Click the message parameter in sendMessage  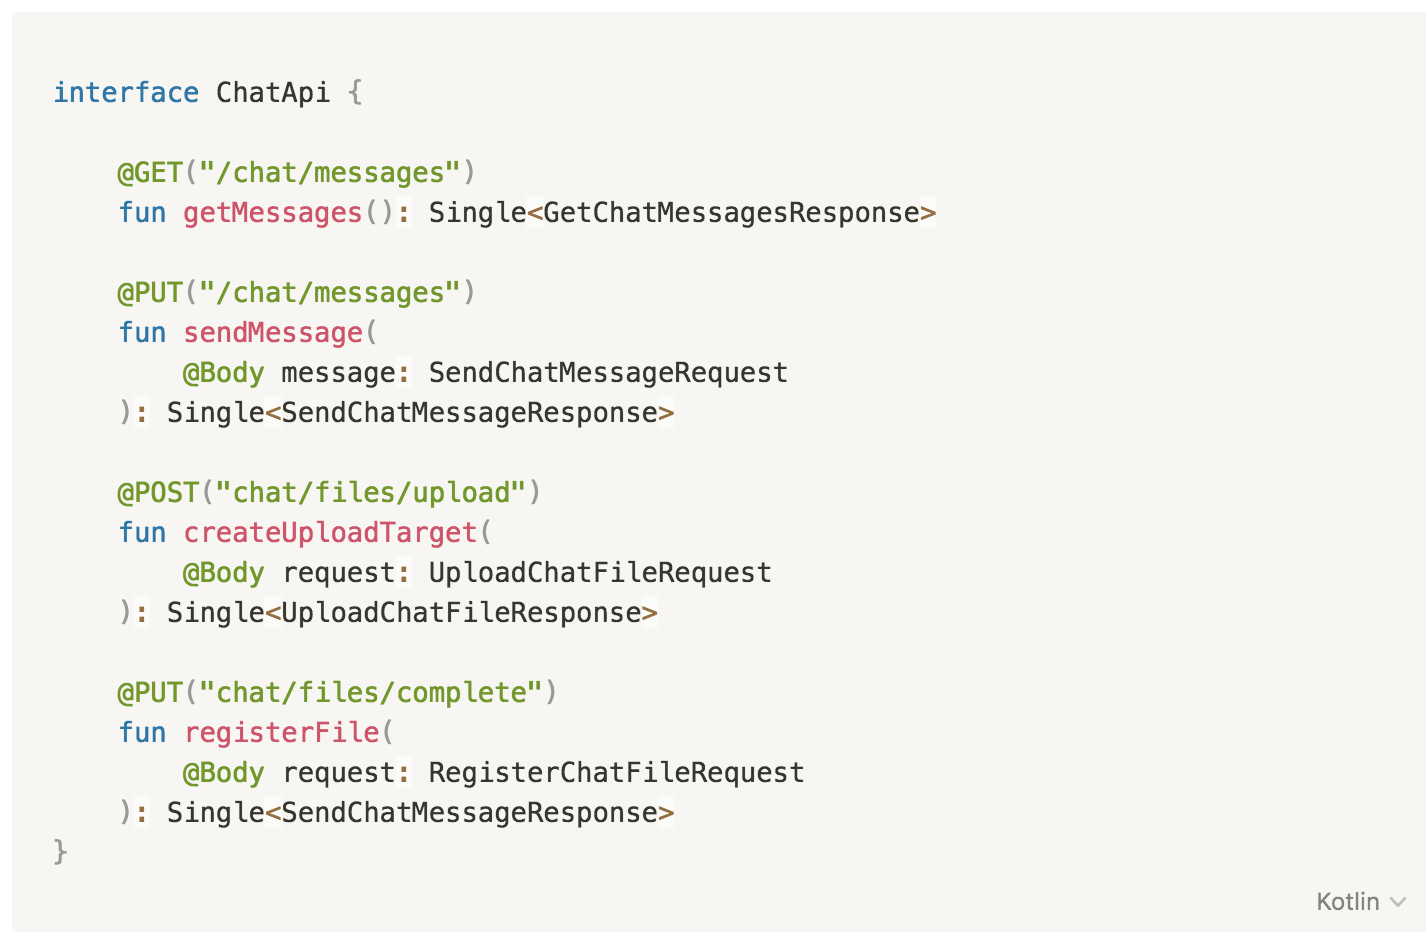pos(338,372)
